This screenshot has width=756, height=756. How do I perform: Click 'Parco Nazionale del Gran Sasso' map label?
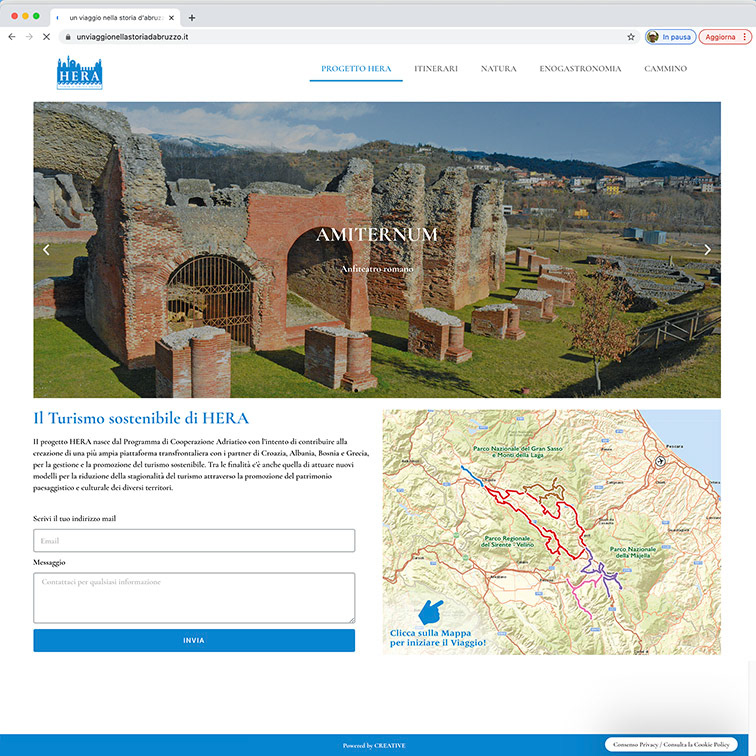point(517,451)
